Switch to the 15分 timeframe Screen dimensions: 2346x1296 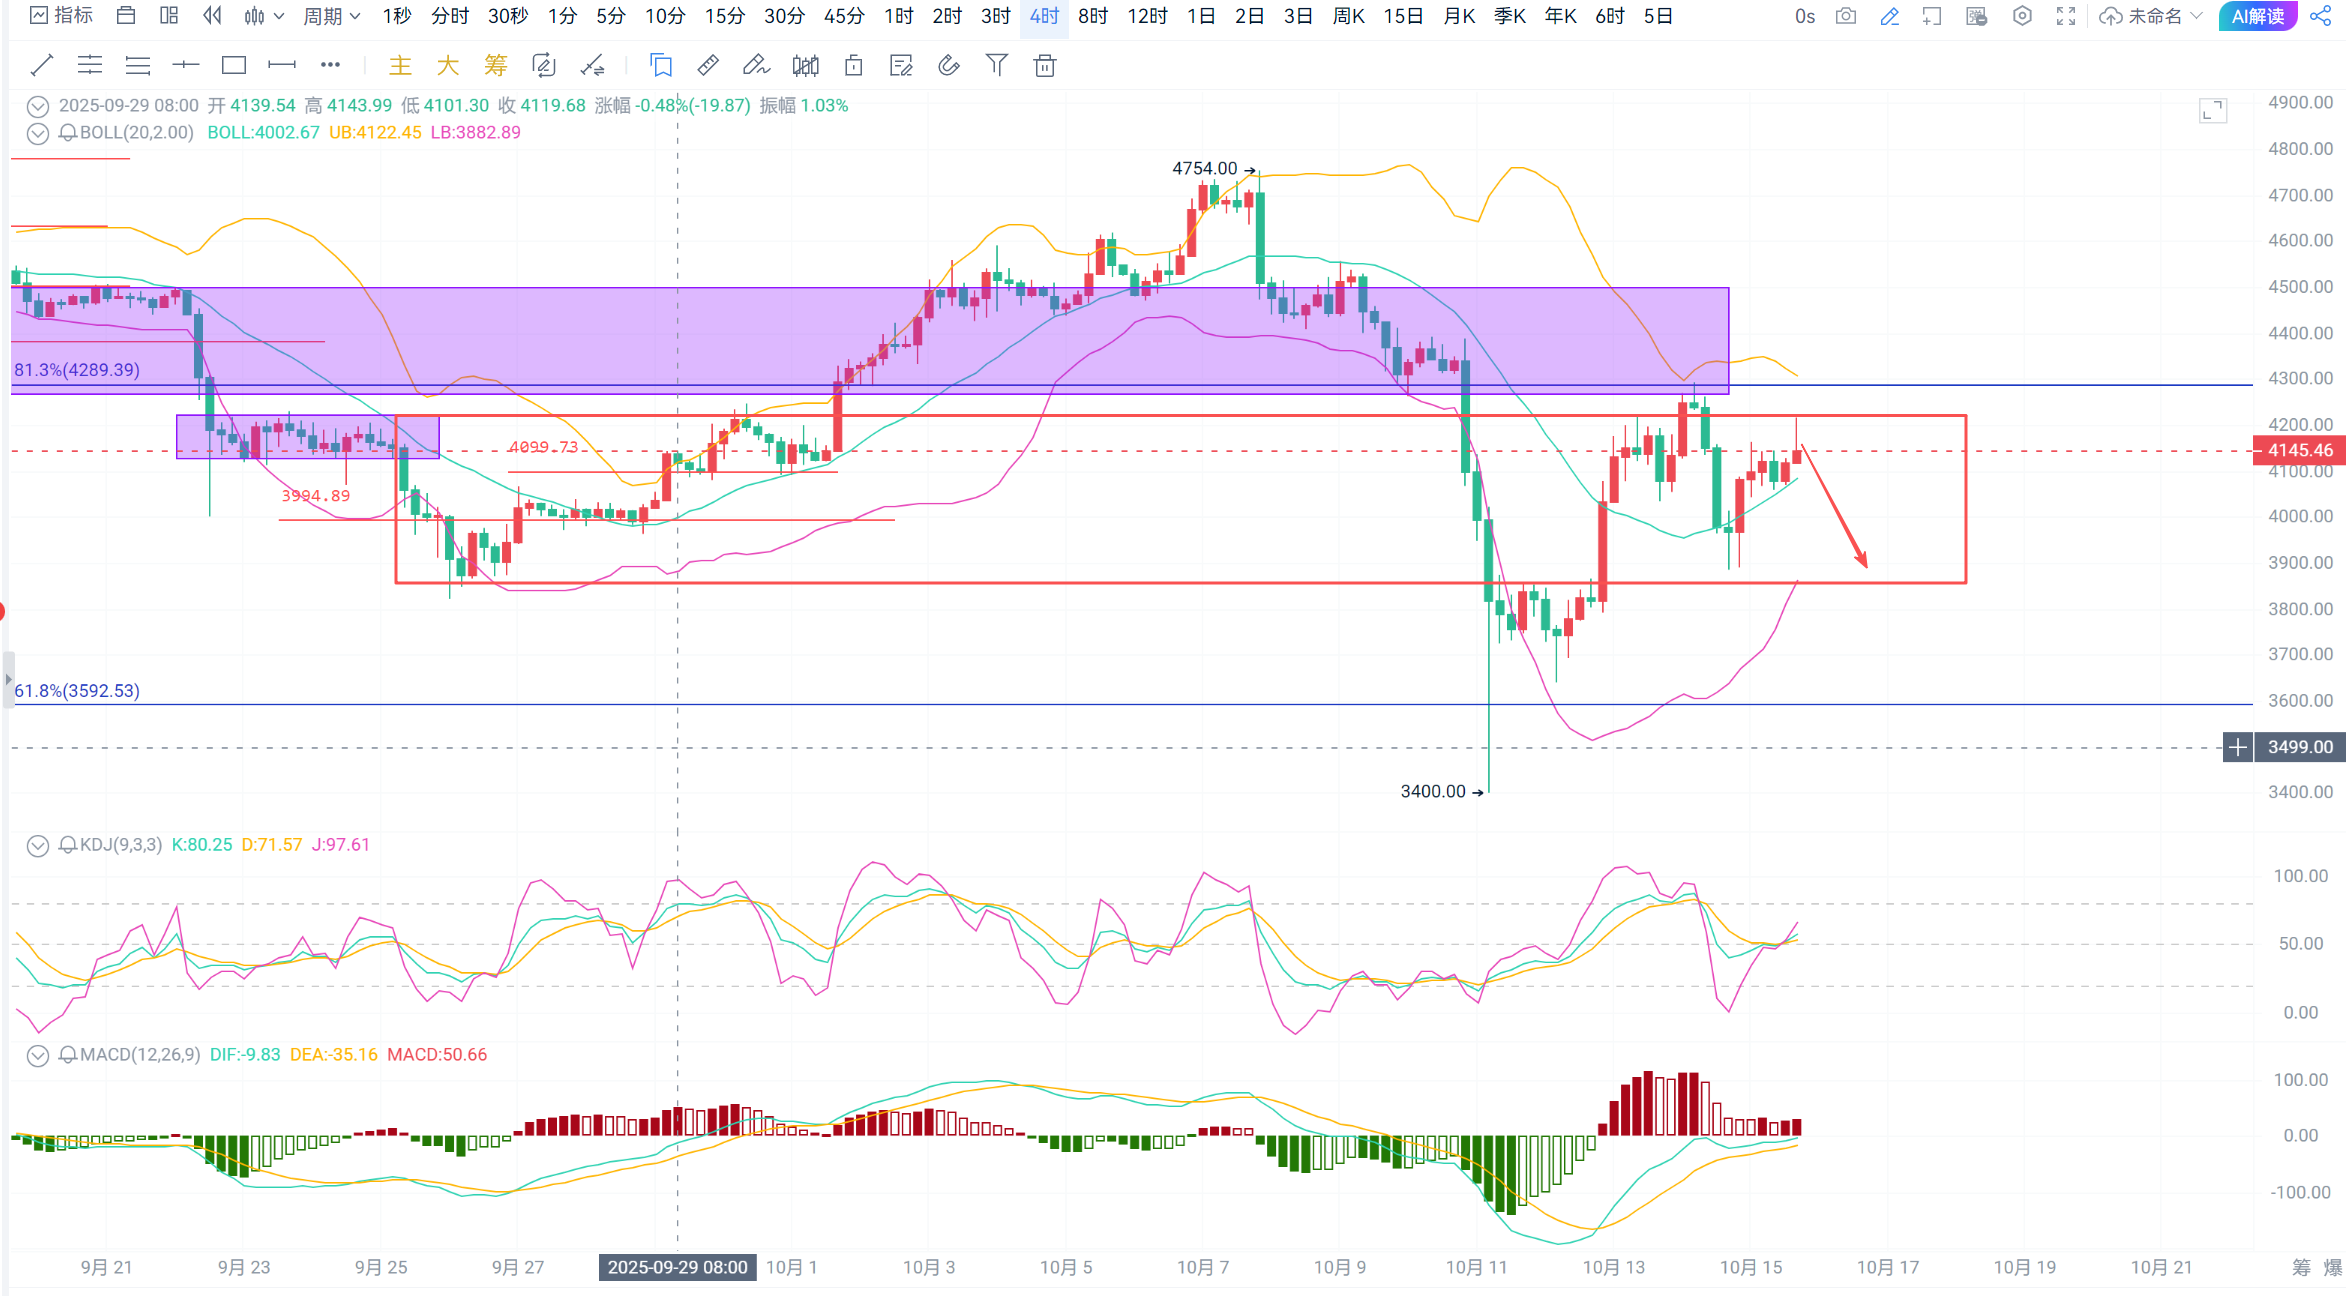click(724, 16)
